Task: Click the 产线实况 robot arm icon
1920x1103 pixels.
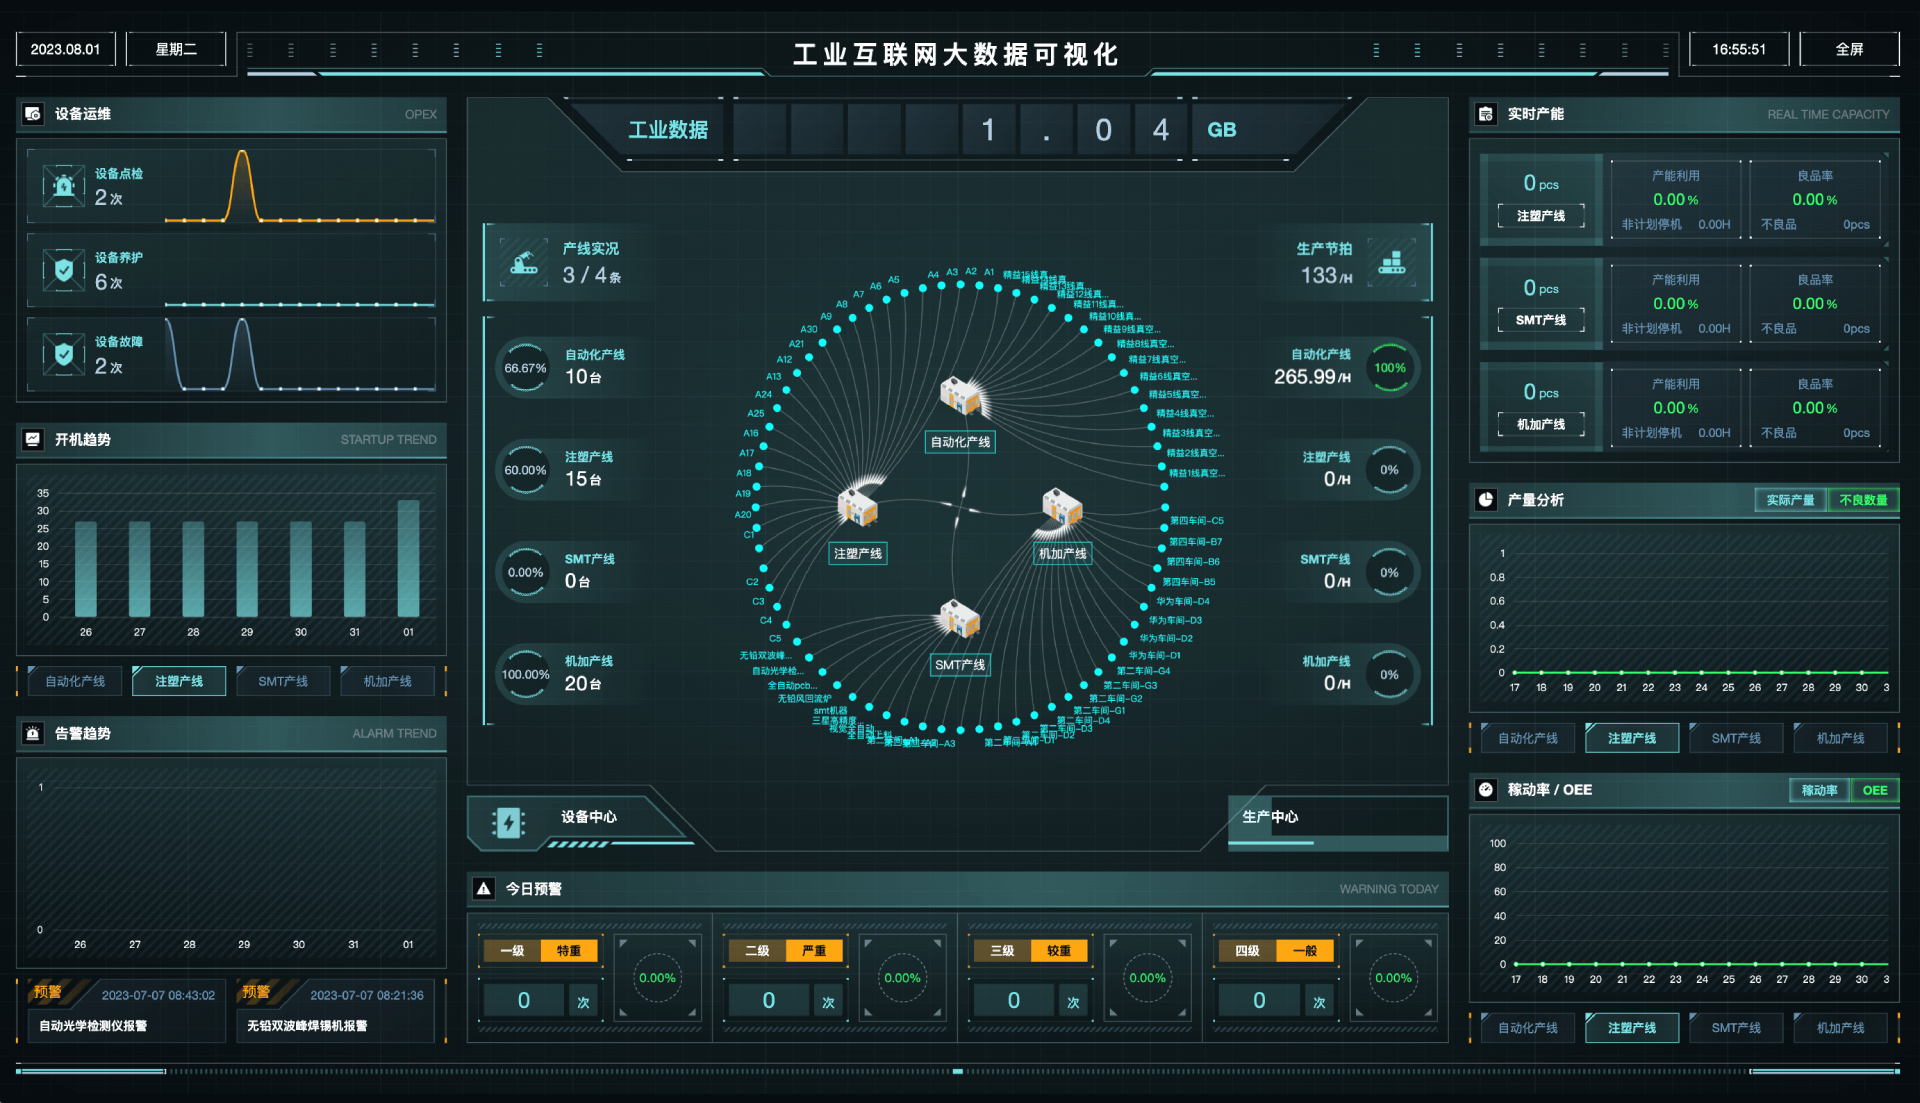Action: (524, 263)
